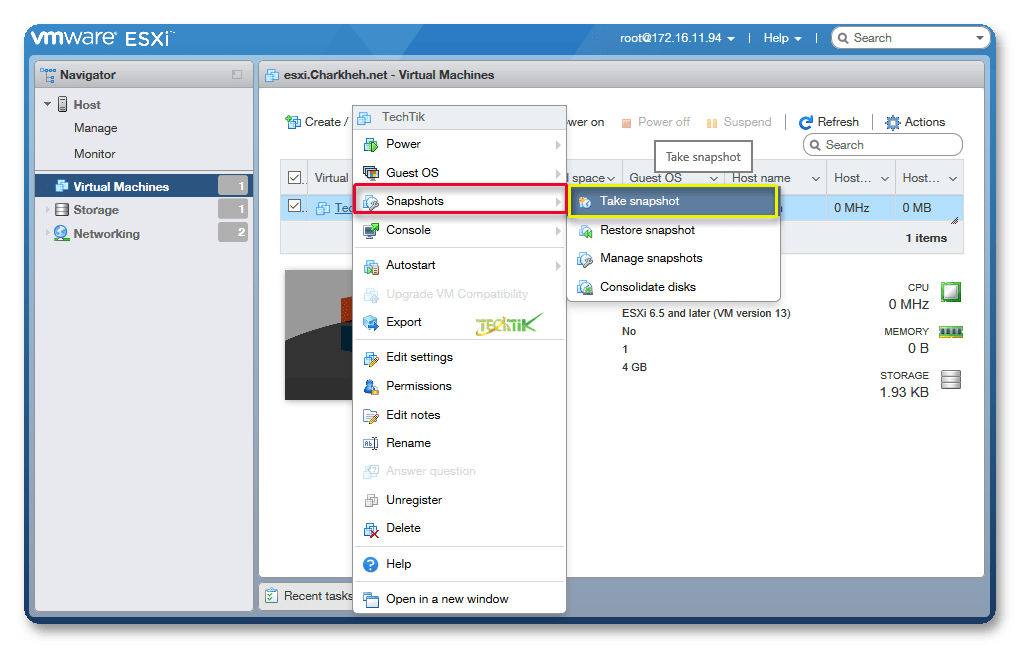Open the Help dropdown in top bar

[x=783, y=38]
